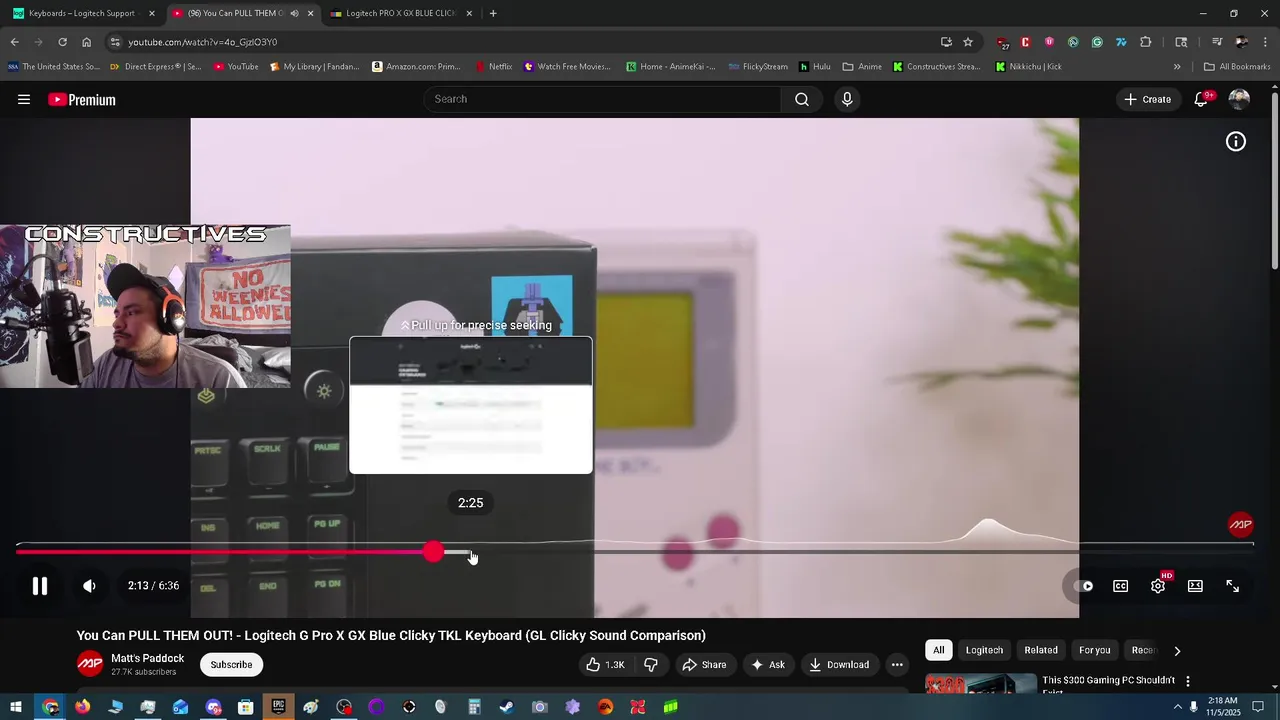Open the player settings gear
This screenshot has width=1280, height=720.
point(1158,586)
